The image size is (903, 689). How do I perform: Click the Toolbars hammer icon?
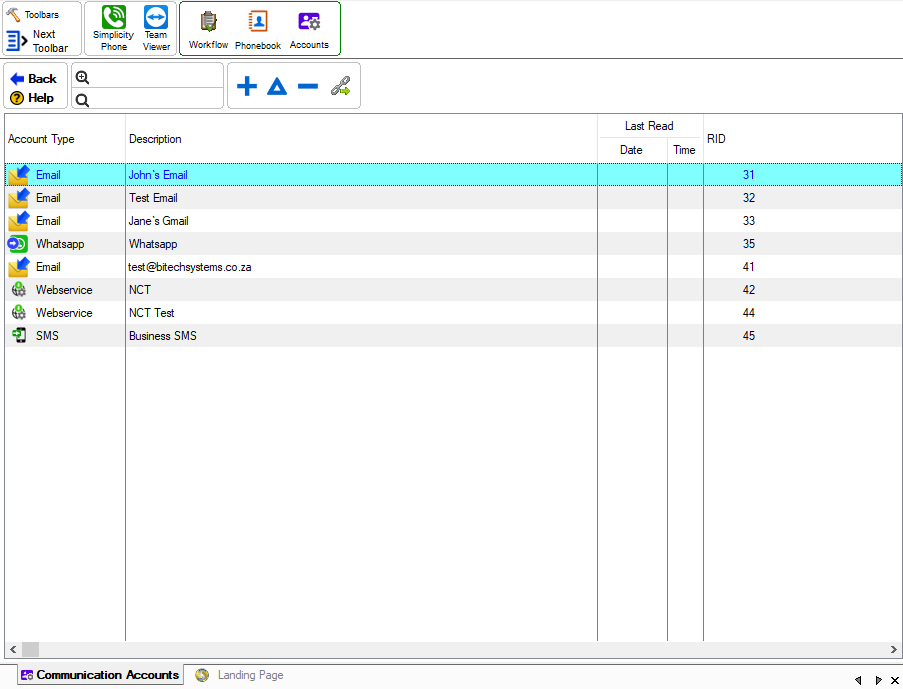pyautogui.click(x=14, y=13)
